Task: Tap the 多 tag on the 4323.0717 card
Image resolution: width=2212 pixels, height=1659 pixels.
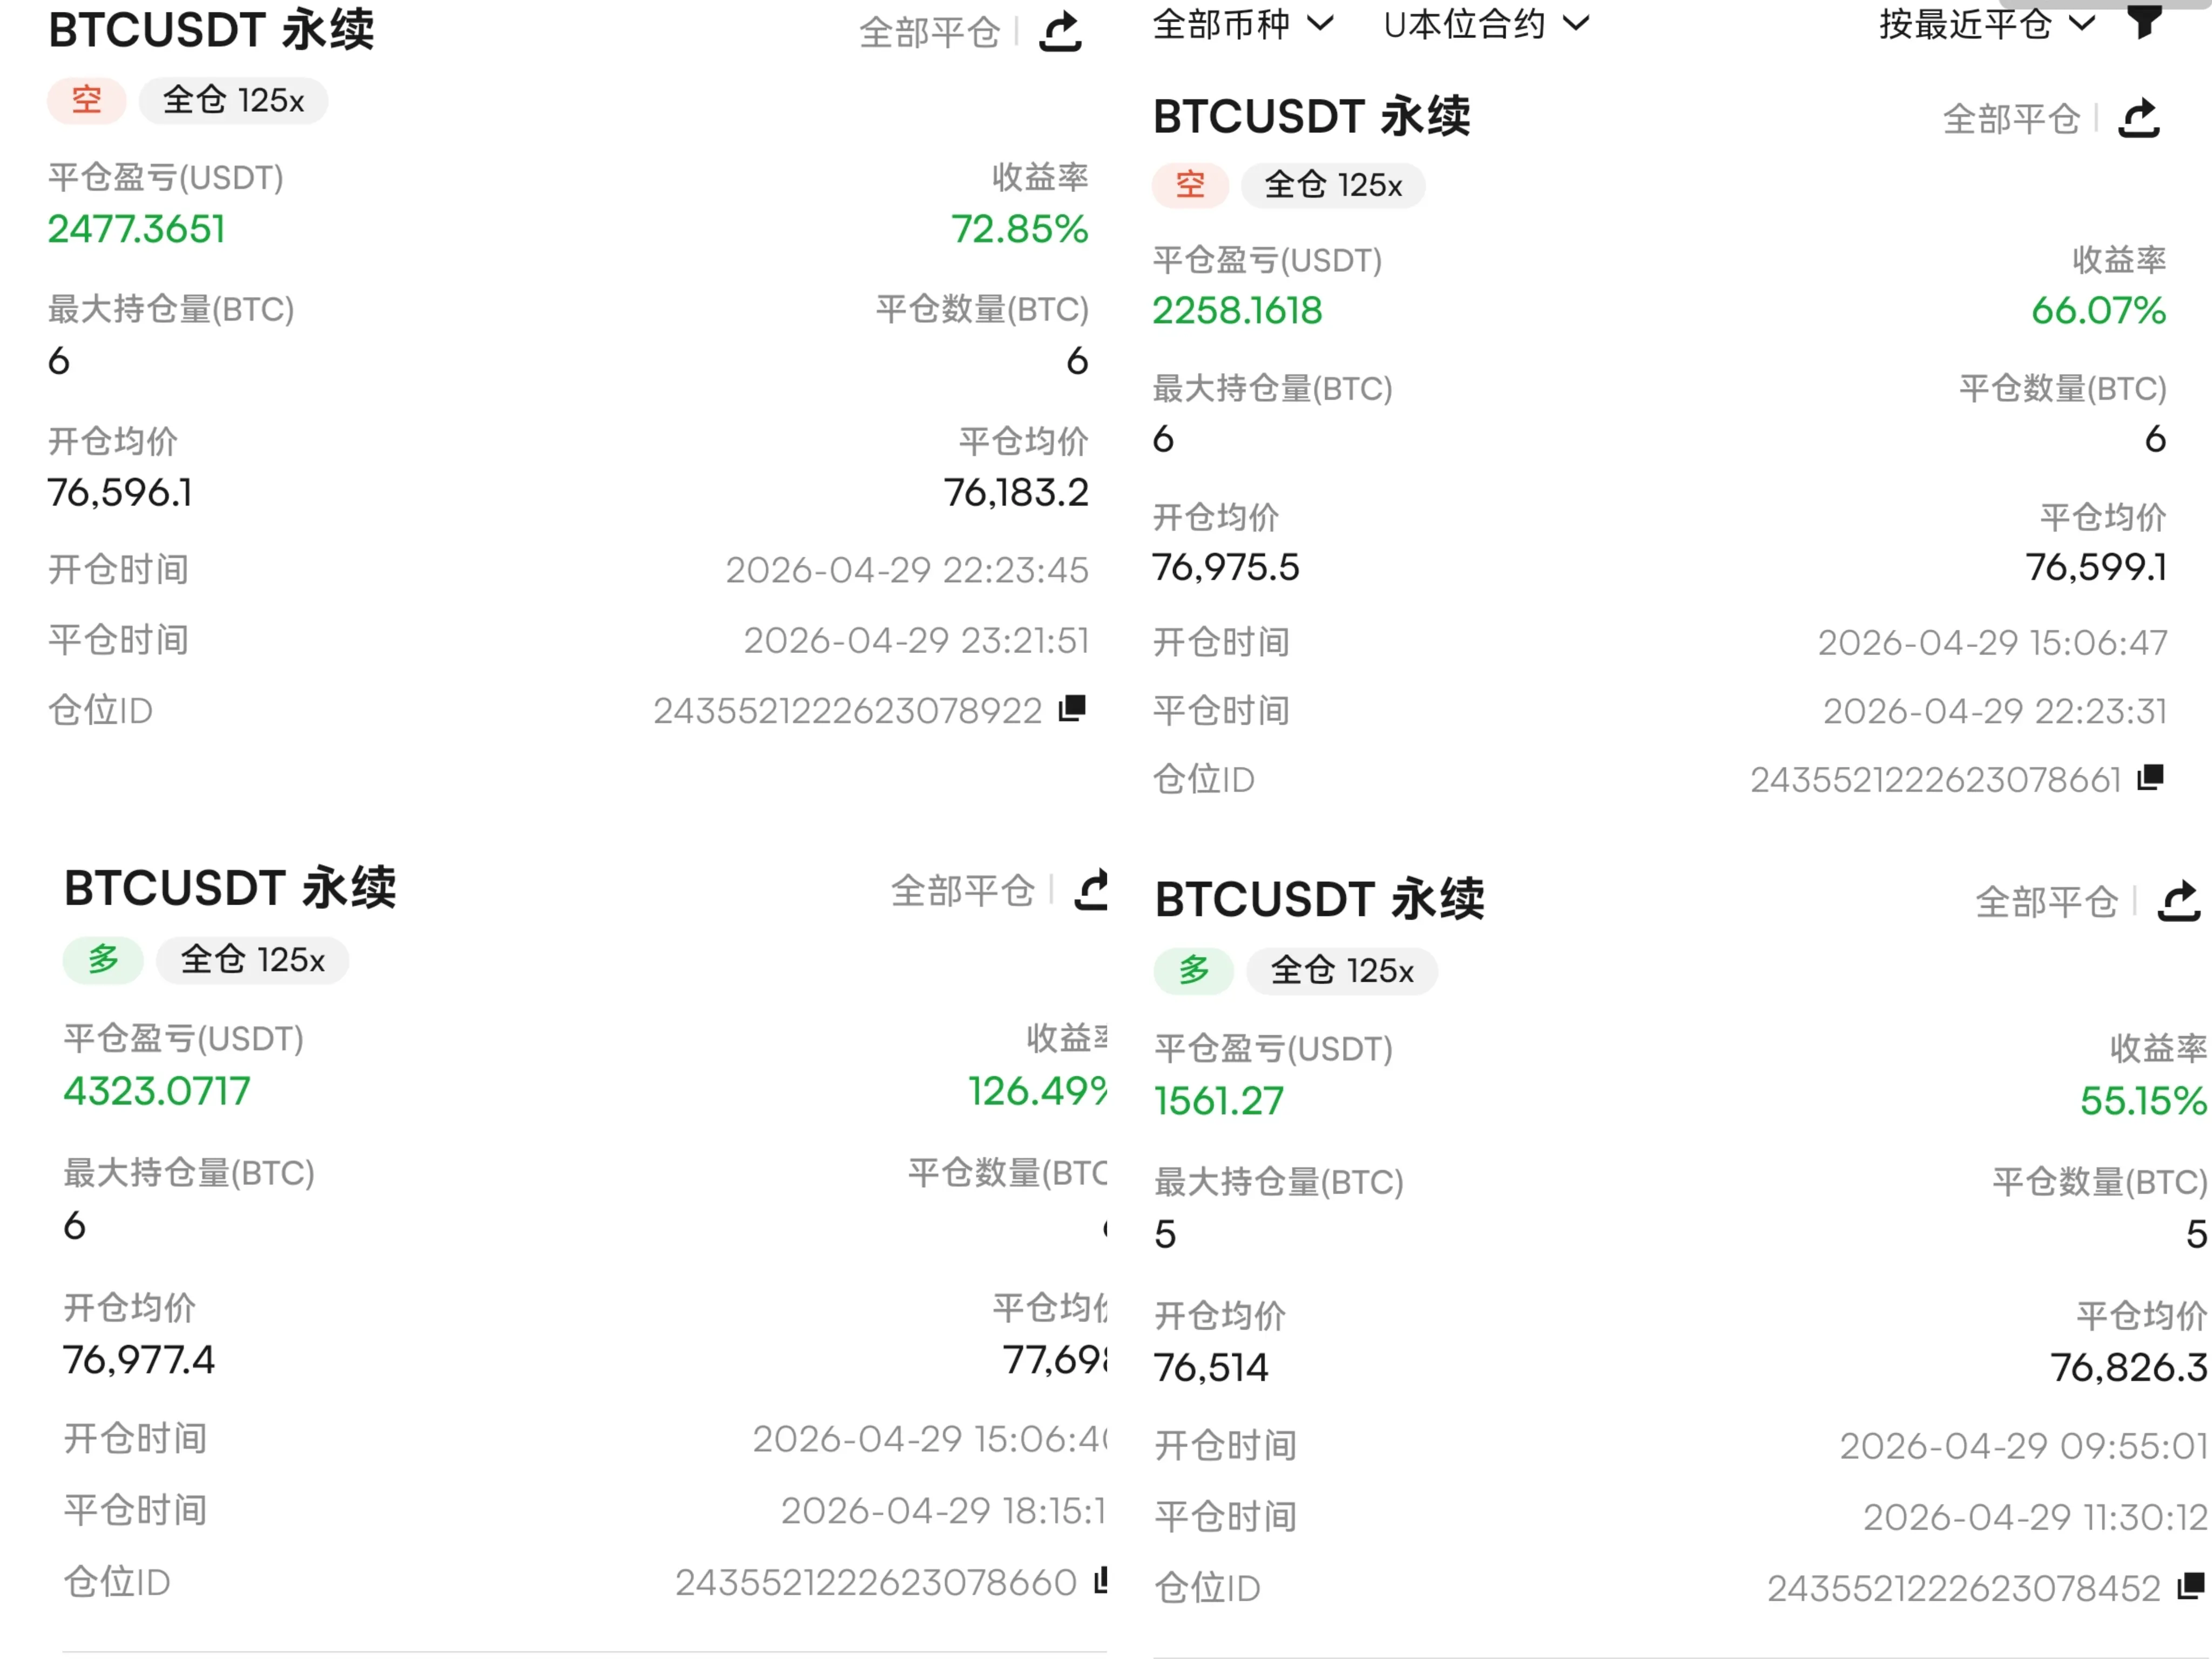Action: tap(103, 960)
